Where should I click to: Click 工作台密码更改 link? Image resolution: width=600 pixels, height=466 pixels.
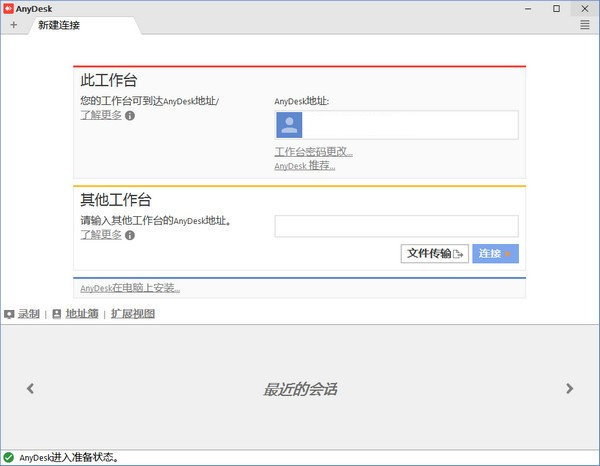tap(314, 152)
